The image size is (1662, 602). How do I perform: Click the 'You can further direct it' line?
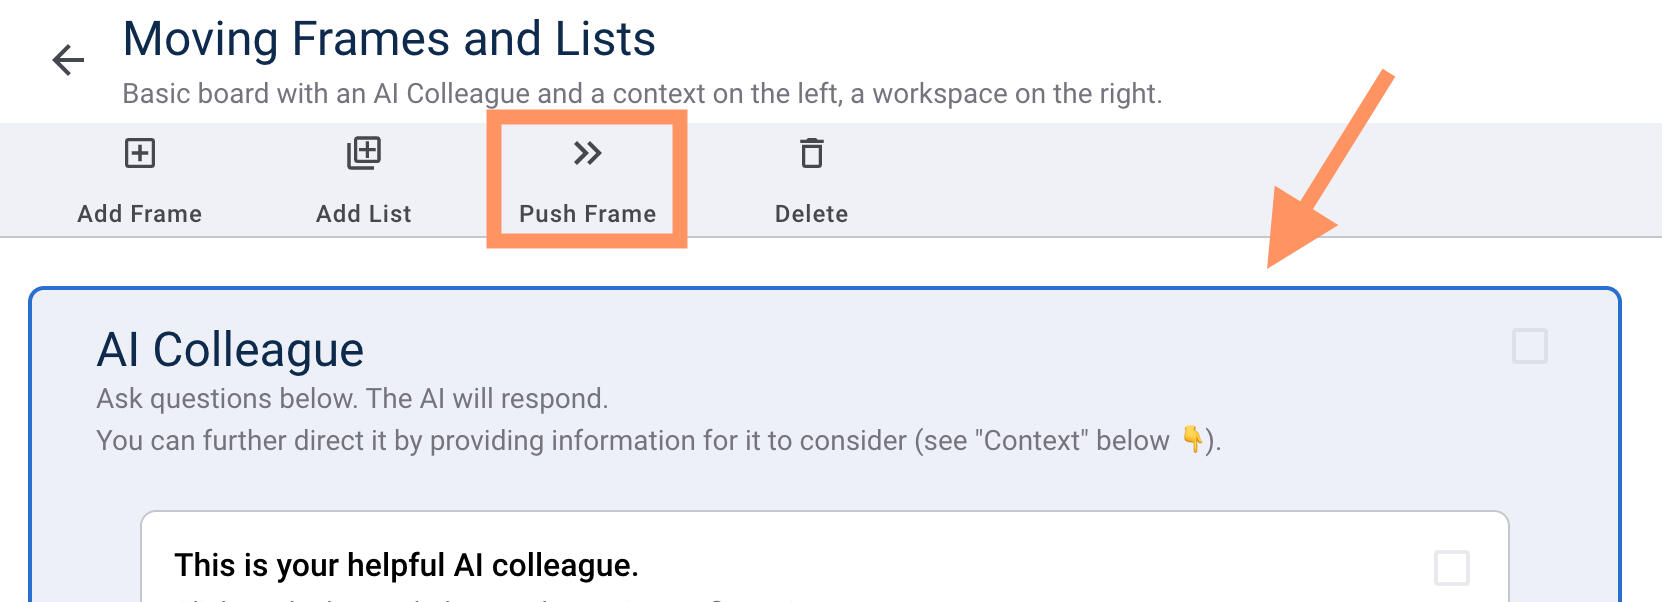[632, 441]
